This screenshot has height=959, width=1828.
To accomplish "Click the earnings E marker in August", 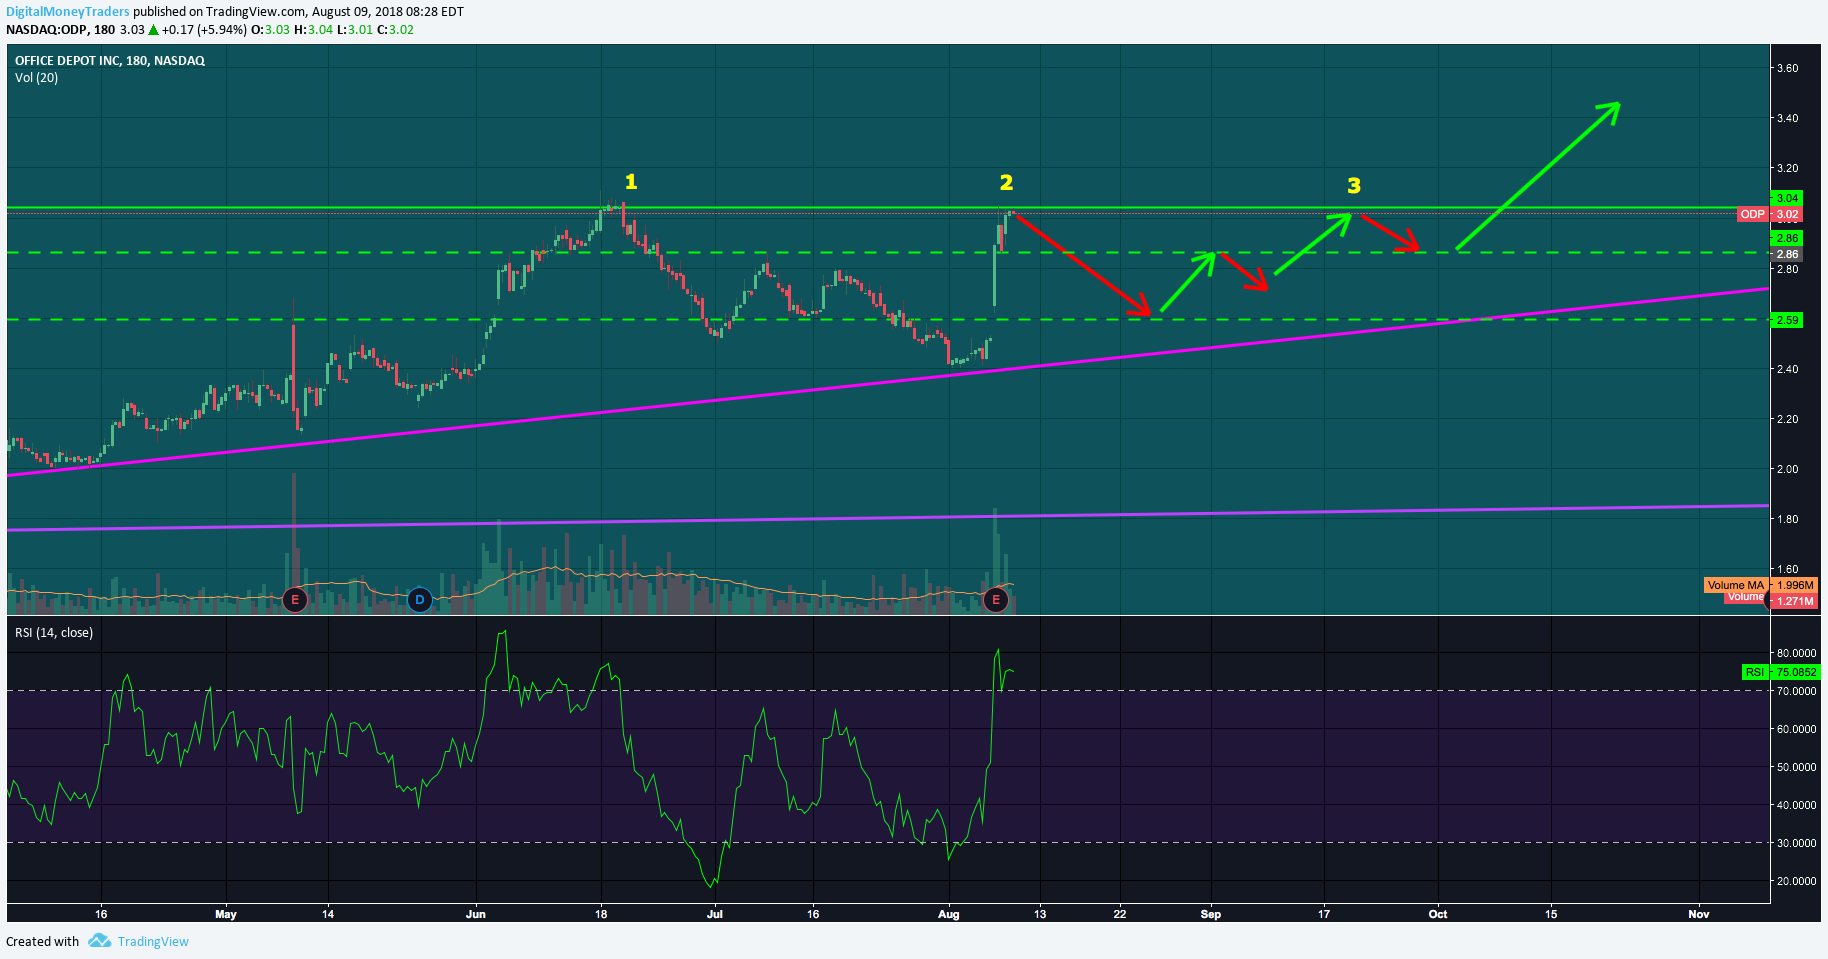I will (995, 600).
